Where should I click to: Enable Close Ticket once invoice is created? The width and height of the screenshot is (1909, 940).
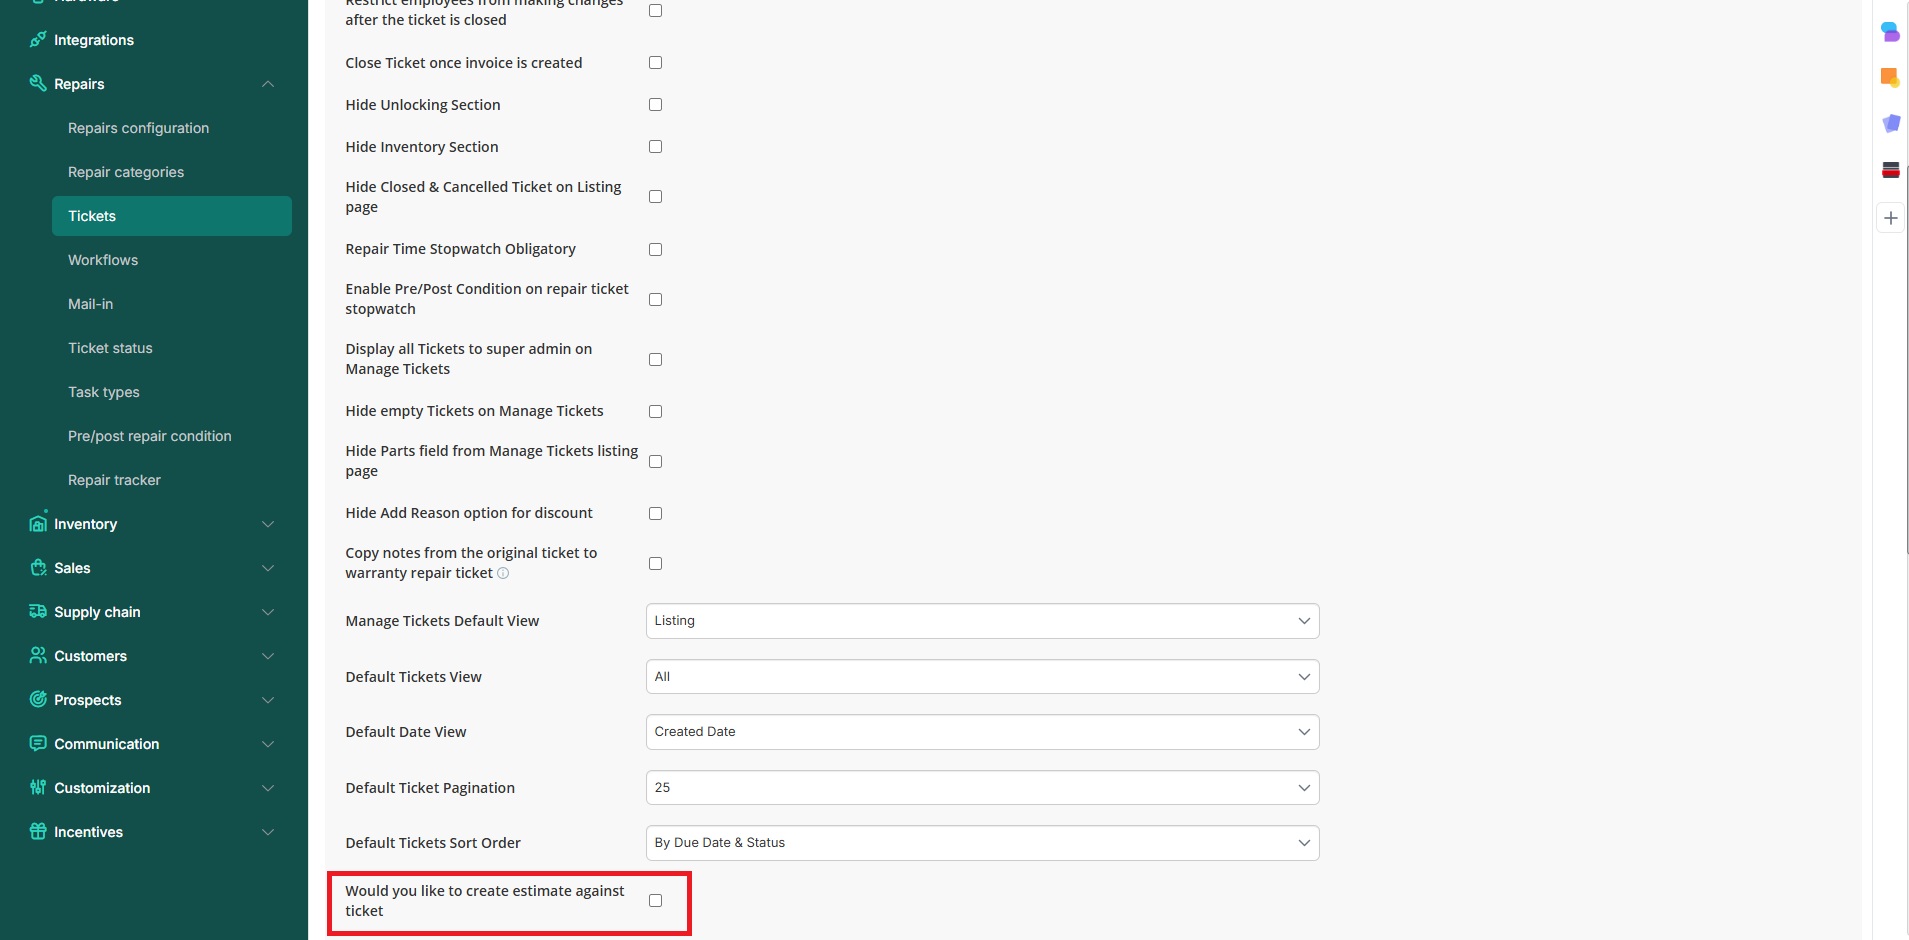click(x=655, y=63)
